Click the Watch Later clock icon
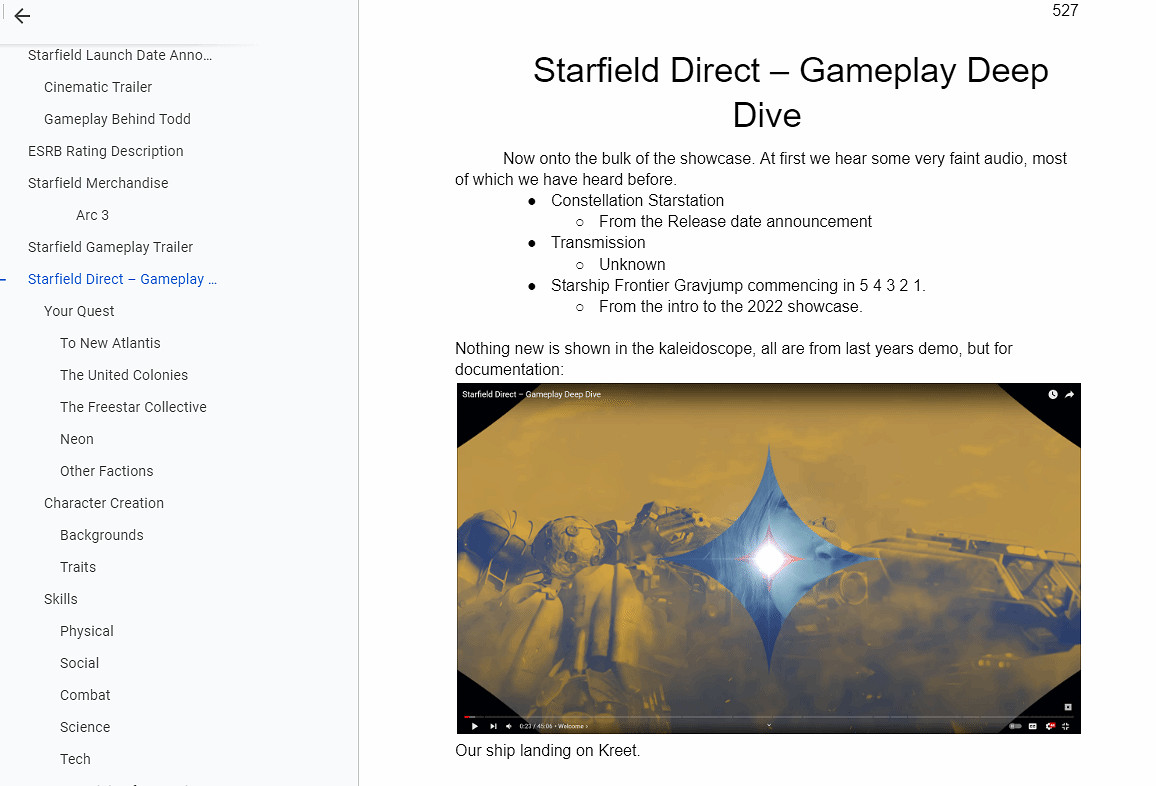This screenshot has height=786, width=1156. [1053, 395]
